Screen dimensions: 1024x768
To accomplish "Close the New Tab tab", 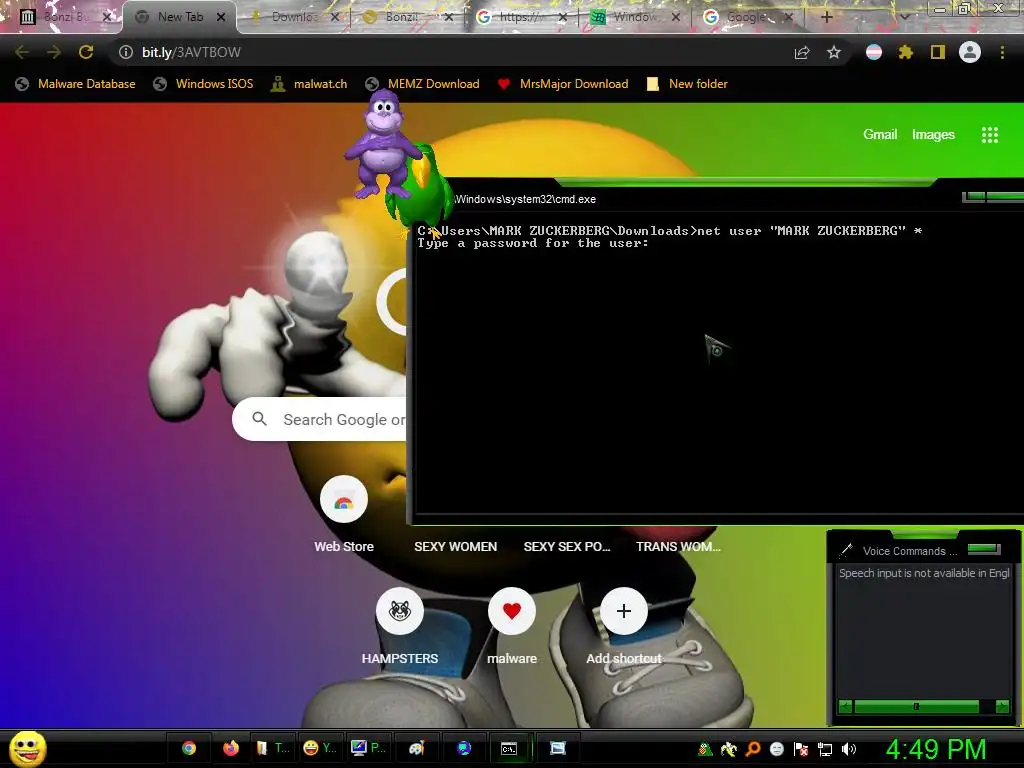I will (x=221, y=17).
